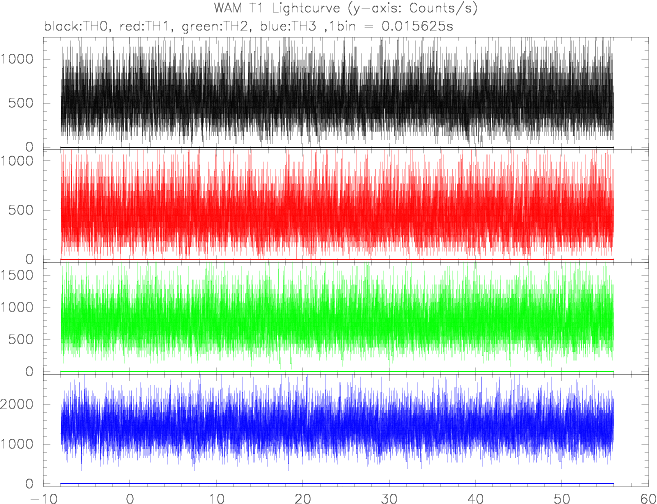
Task: Click the '1000' y-label of blue panel
Action: [x=17, y=444]
